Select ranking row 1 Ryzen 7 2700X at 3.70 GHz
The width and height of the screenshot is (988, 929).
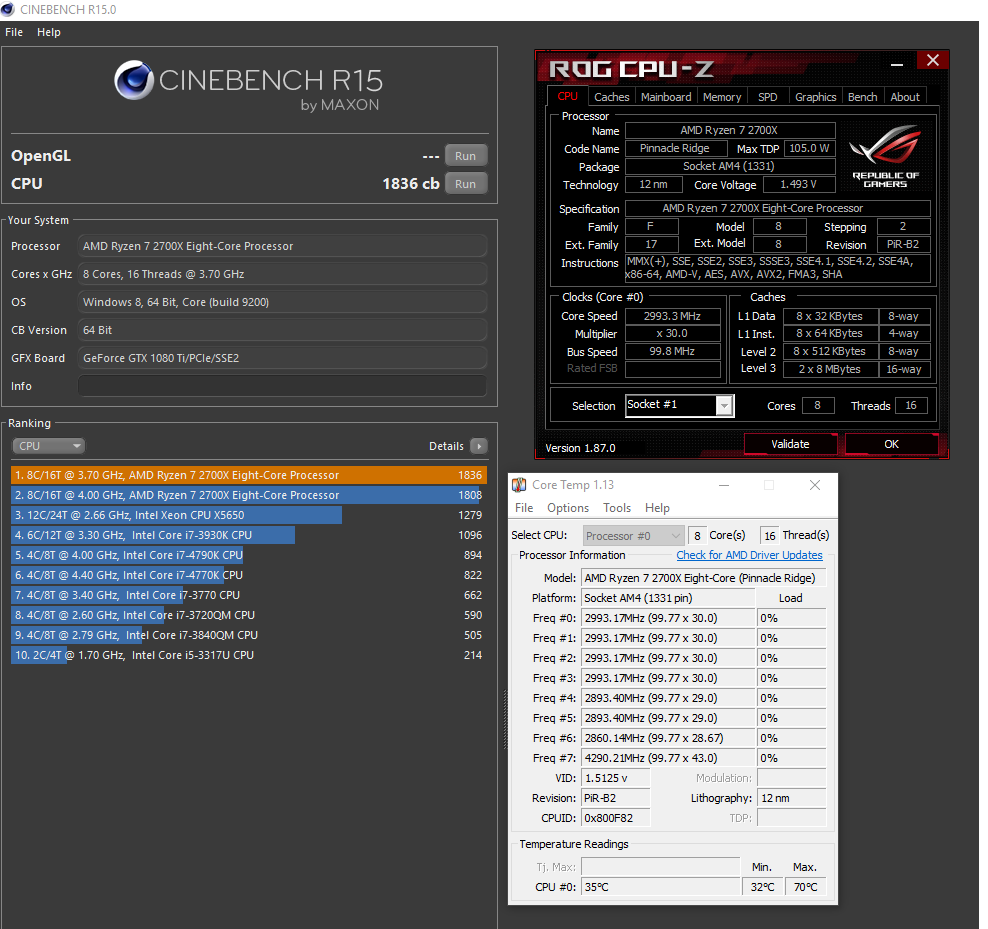[249, 475]
